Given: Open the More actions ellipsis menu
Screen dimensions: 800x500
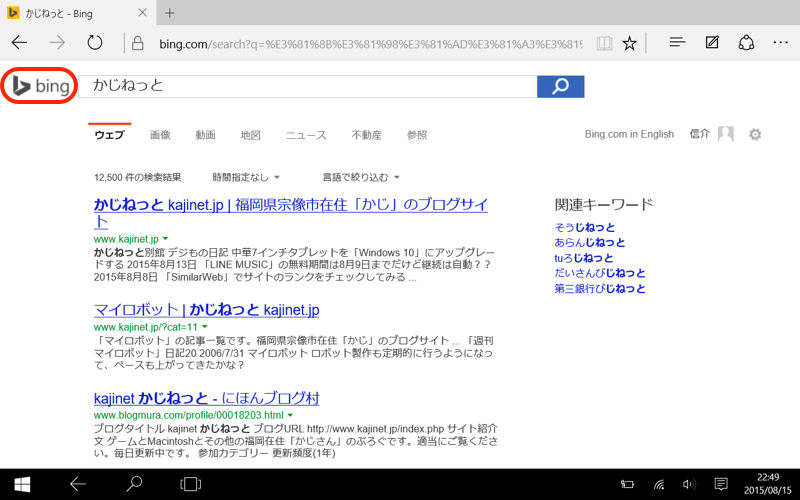Looking at the screenshot, I should click(x=780, y=43).
